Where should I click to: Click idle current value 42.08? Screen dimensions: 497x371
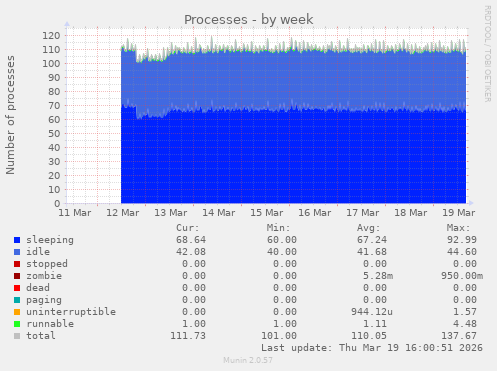click(x=191, y=252)
